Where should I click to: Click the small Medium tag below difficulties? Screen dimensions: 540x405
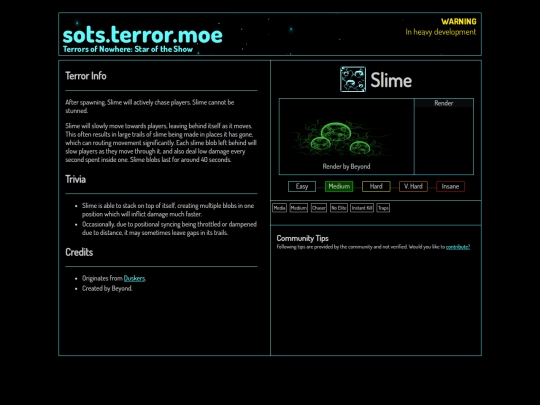(299, 208)
